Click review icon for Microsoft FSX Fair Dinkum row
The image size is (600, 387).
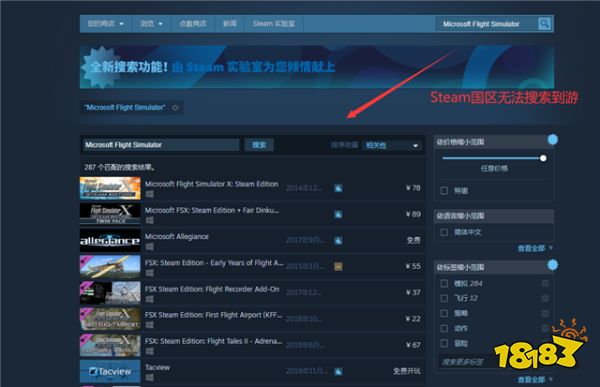(338, 214)
